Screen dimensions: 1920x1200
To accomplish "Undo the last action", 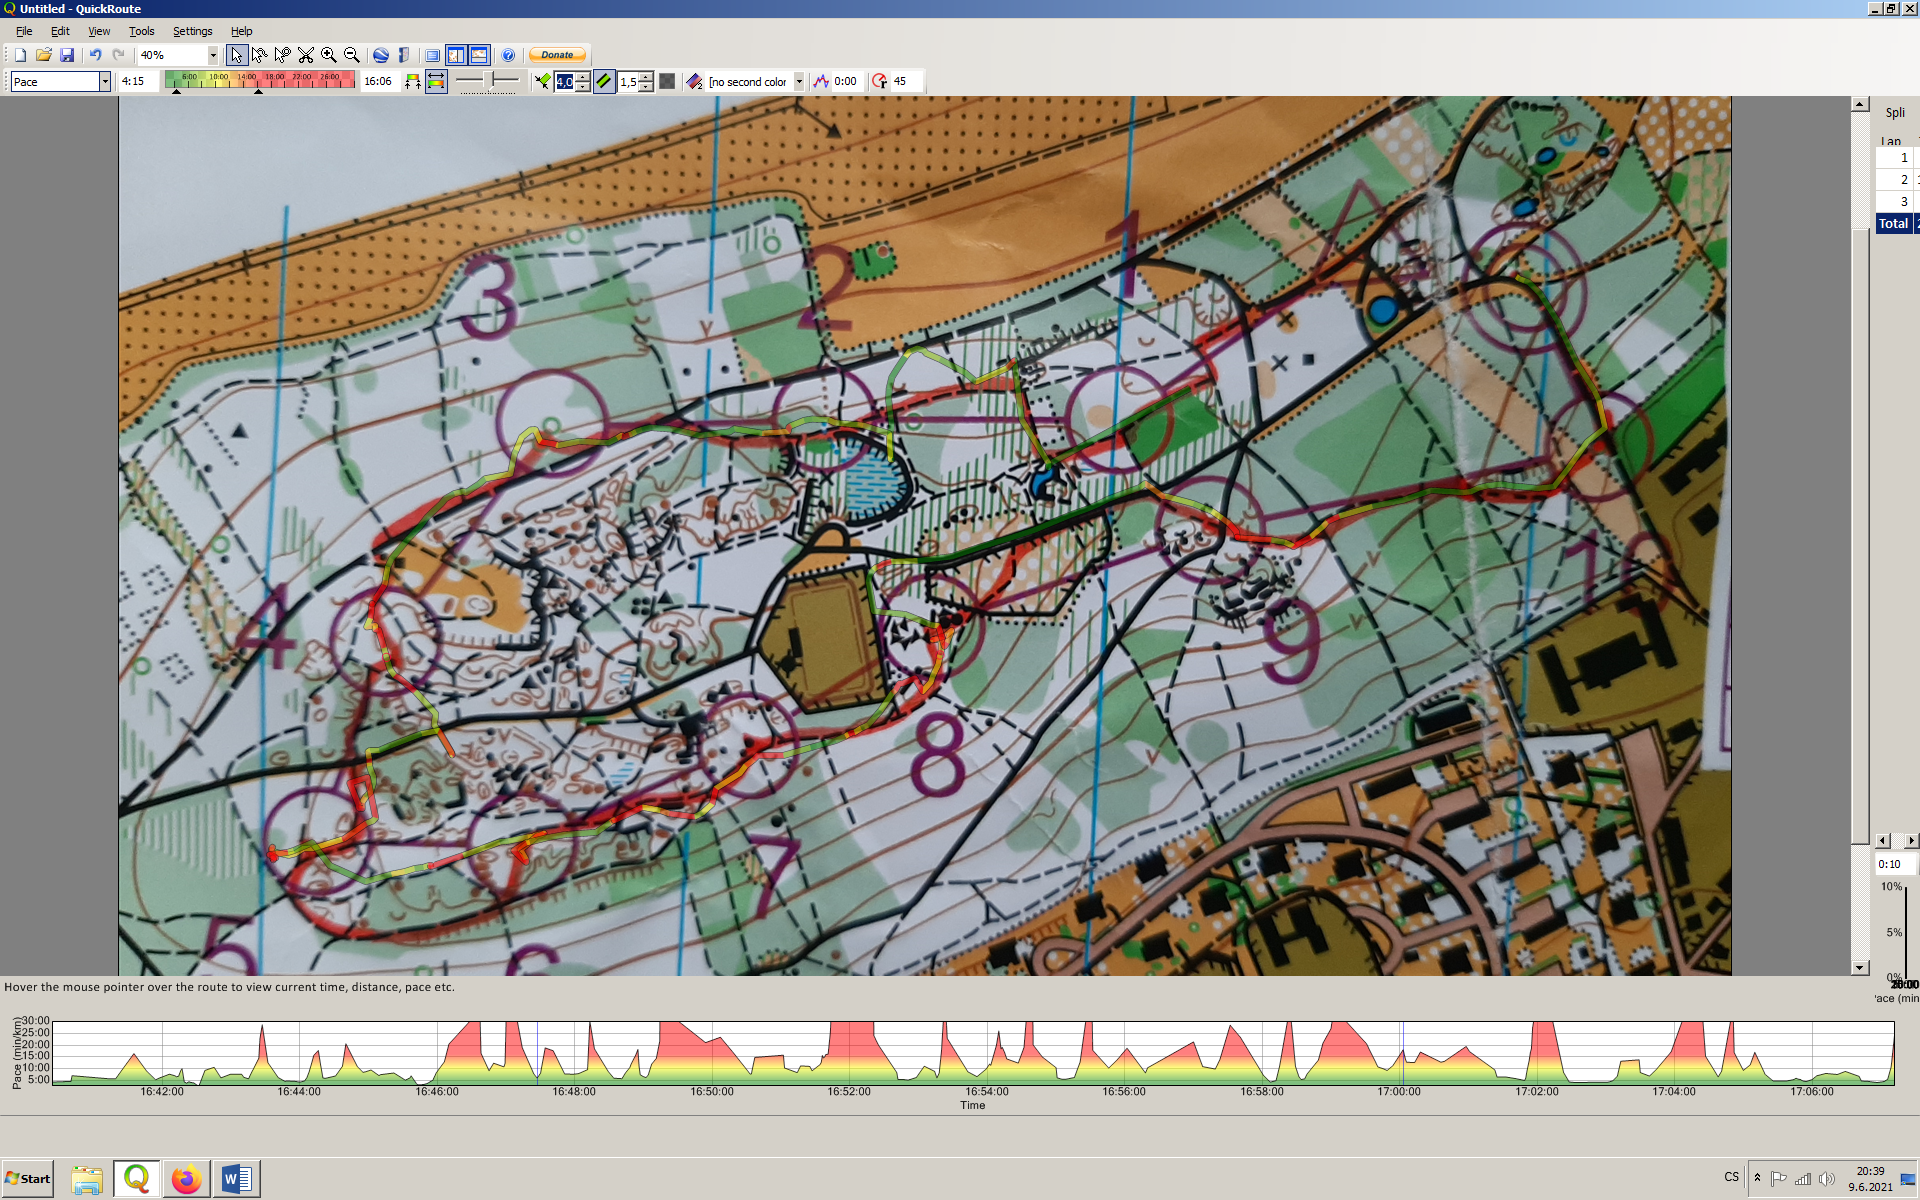I will [95, 55].
